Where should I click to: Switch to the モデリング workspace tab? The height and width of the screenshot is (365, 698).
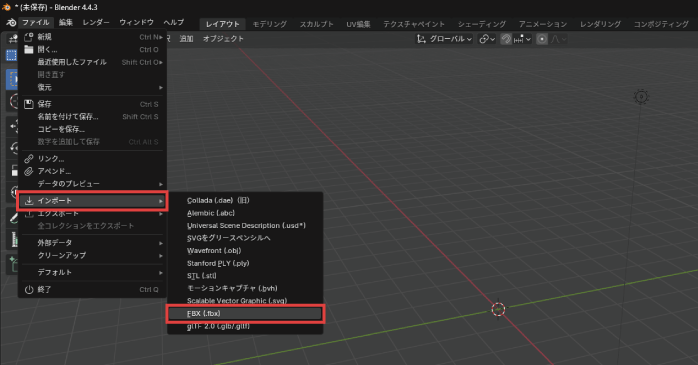[x=270, y=24]
